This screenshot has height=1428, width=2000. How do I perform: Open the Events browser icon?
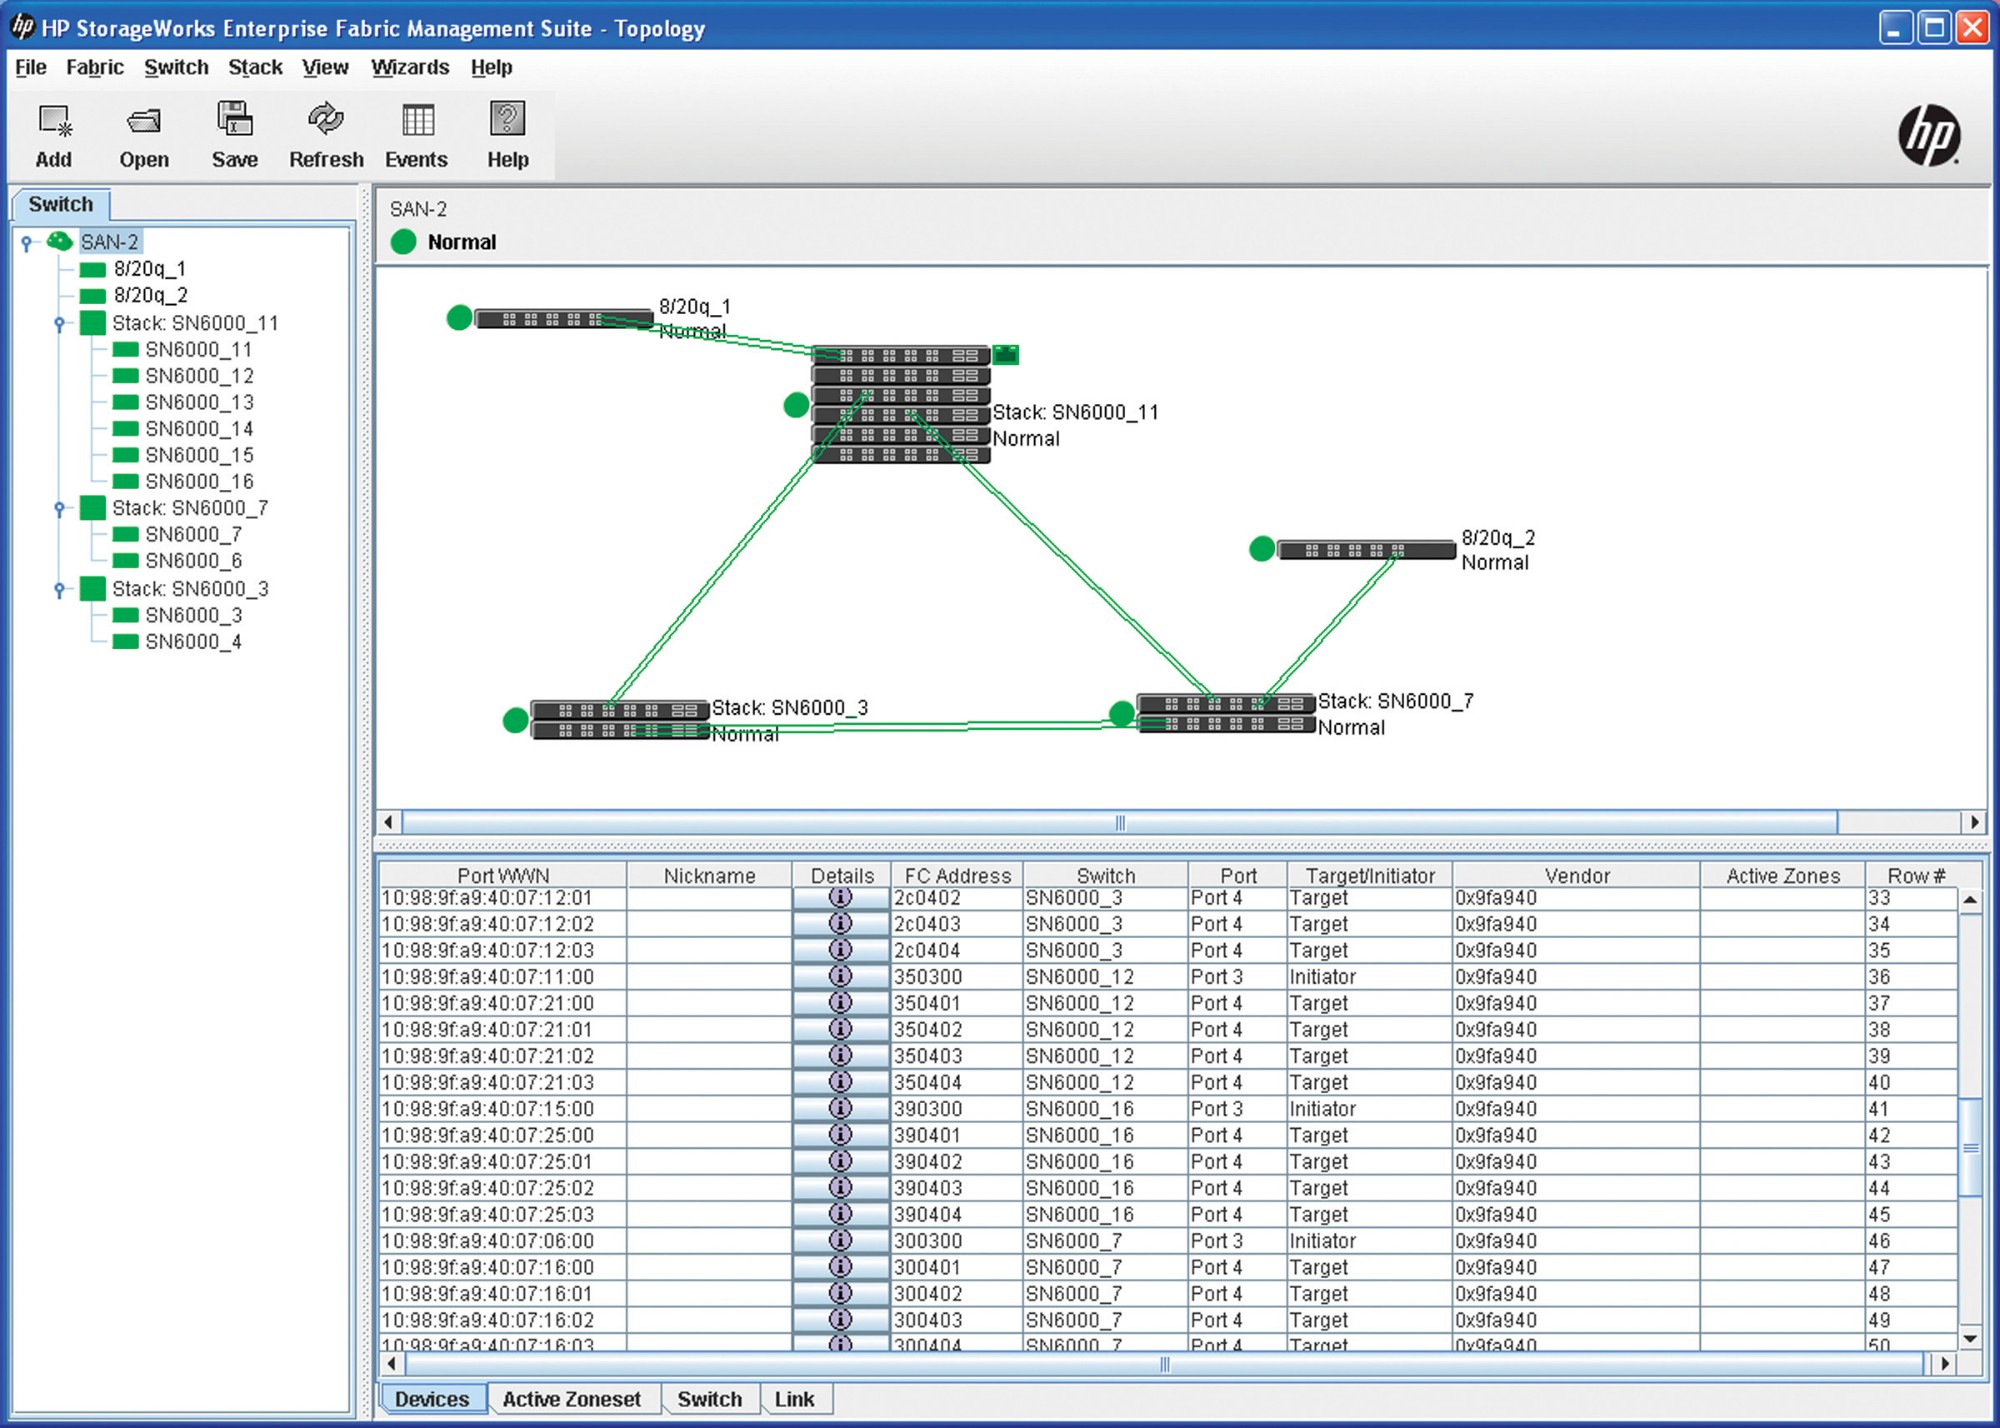coord(417,121)
